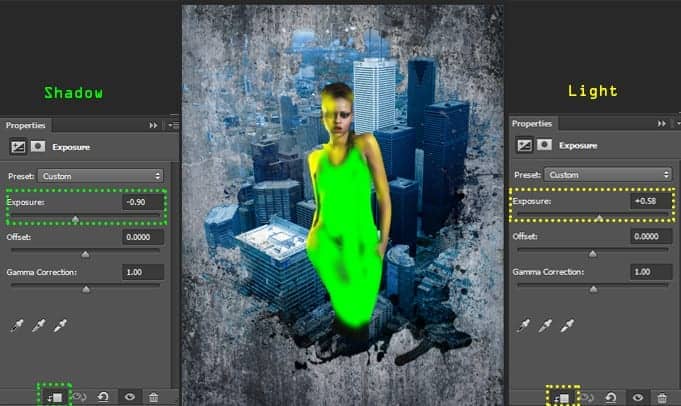Viewport: 681px width, 406px height.
Task: Open panel menu of Shadow Properties panel
Action: (x=173, y=125)
